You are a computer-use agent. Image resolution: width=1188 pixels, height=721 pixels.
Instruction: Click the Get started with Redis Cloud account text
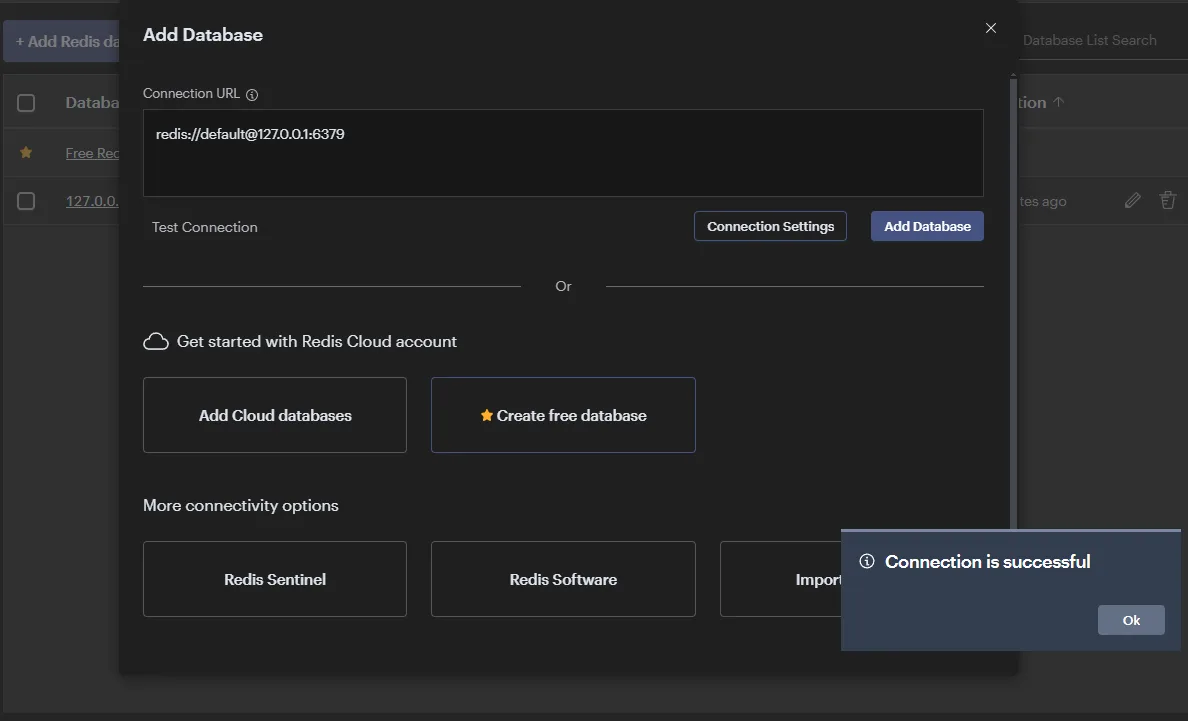317,342
